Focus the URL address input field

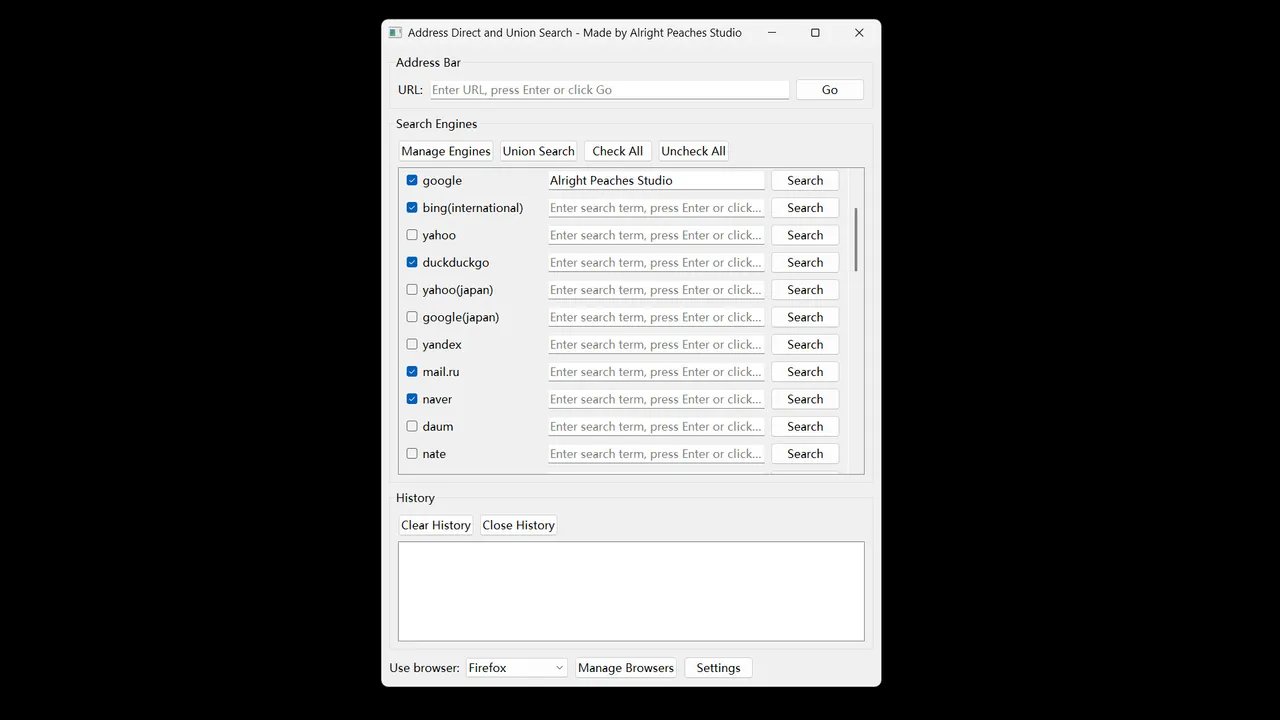click(x=610, y=90)
